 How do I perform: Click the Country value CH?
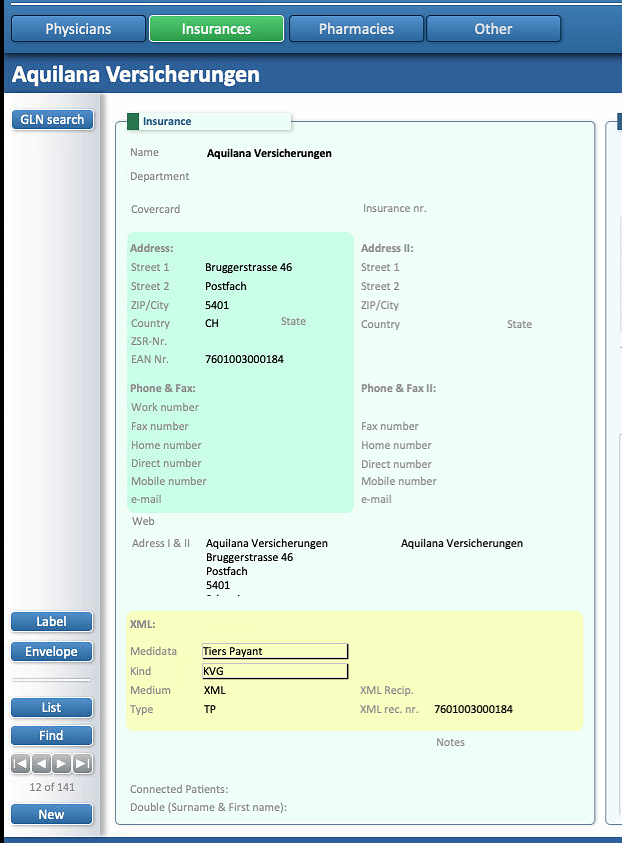coord(212,323)
